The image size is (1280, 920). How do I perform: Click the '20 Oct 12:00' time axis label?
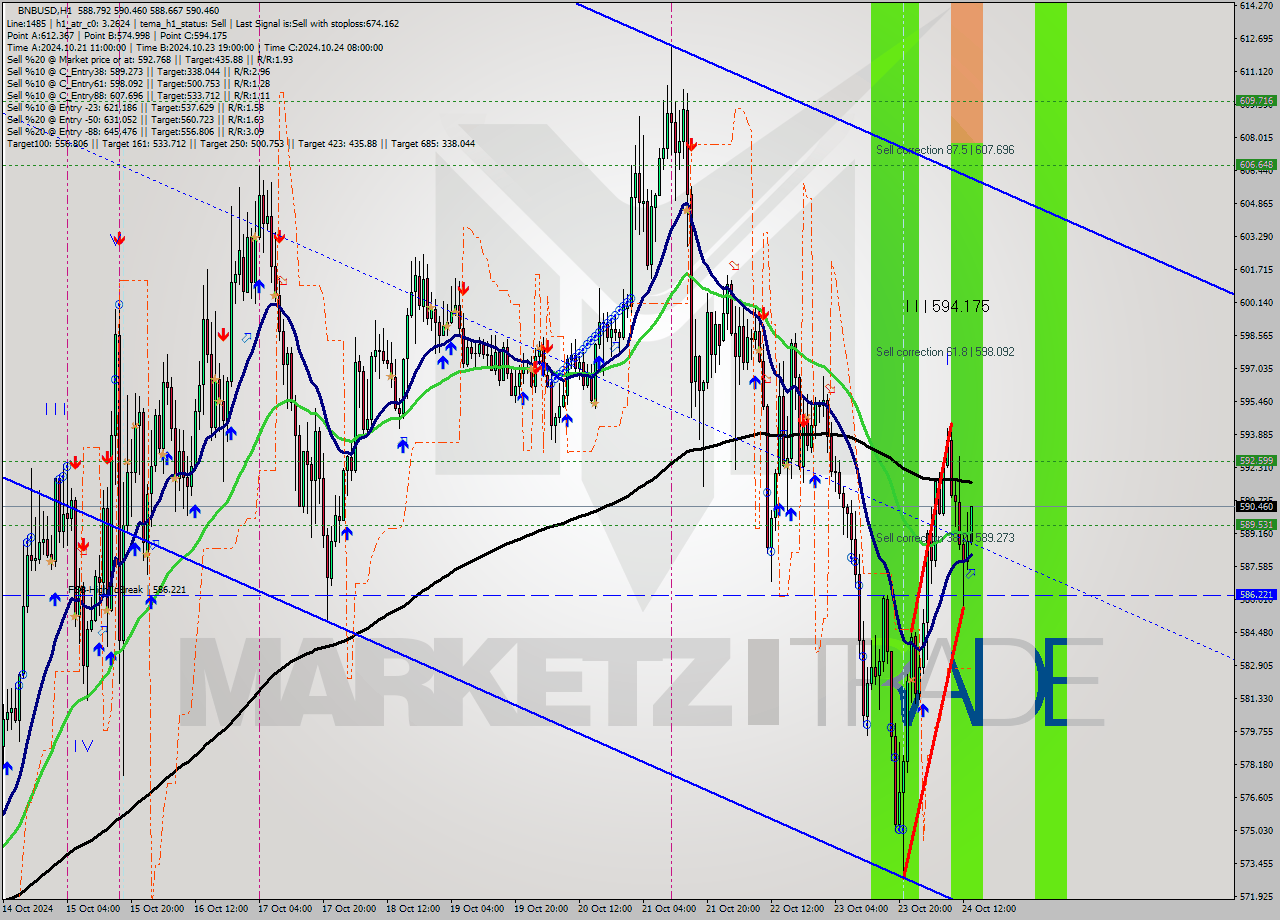coord(605,909)
